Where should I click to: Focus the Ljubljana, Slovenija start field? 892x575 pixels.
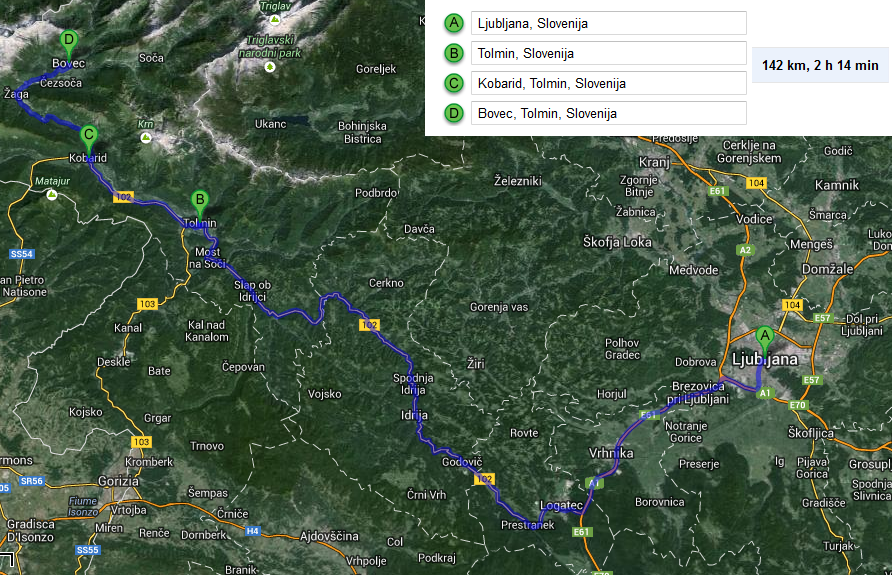(610, 23)
